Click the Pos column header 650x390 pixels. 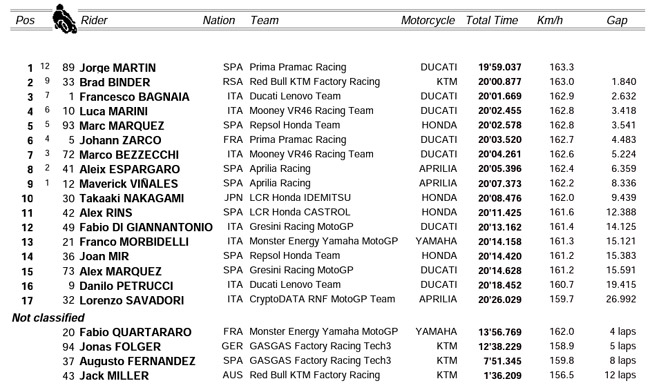pyautogui.click(x=25, y=20)
